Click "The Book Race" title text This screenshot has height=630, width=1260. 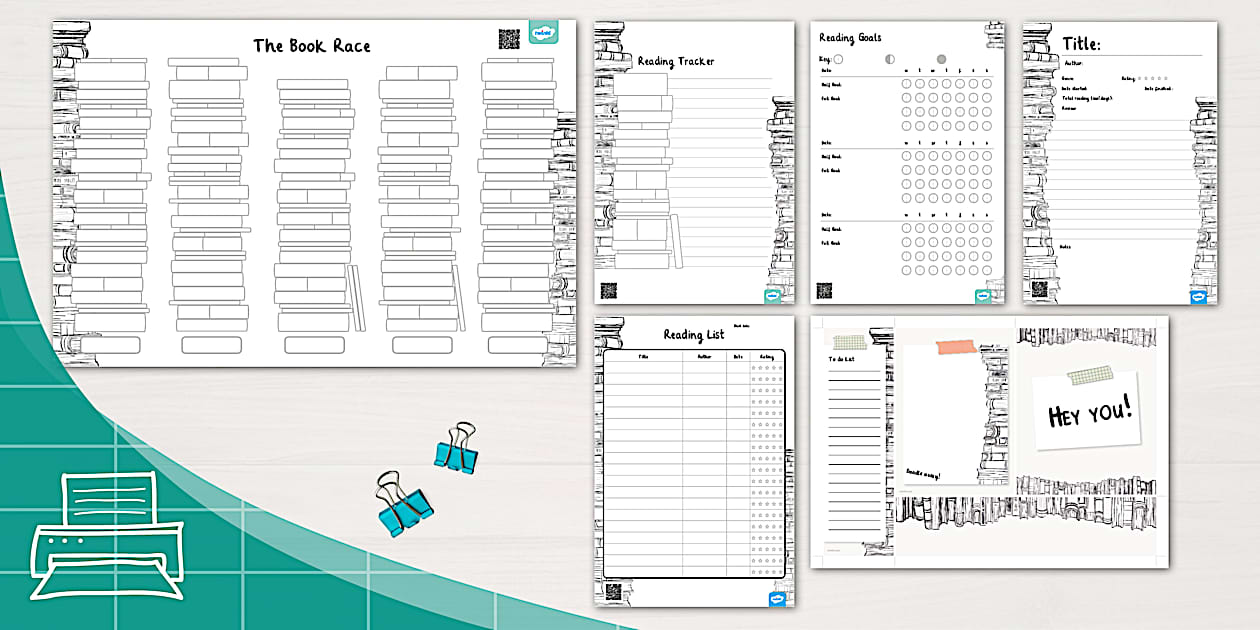pyautogui.click(x=311, y=45)
